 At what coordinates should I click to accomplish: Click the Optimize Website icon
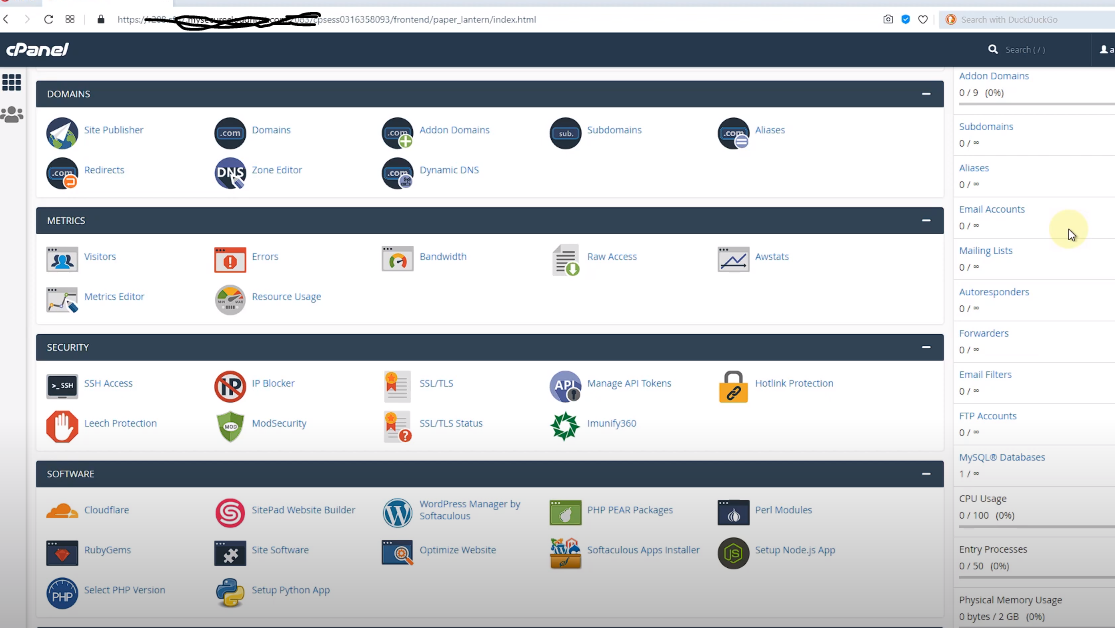click(398, 553)
